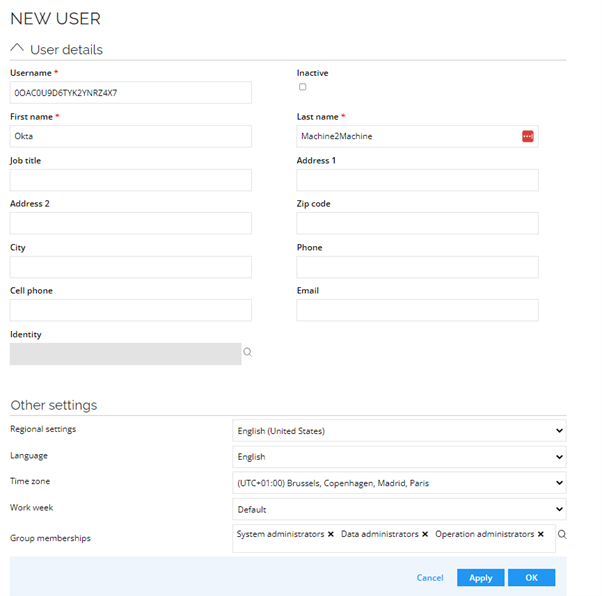The width and height of the screenshot is (602, 596).
Task: Click the Identity search magnifier icon
Action: pos(248,352)
